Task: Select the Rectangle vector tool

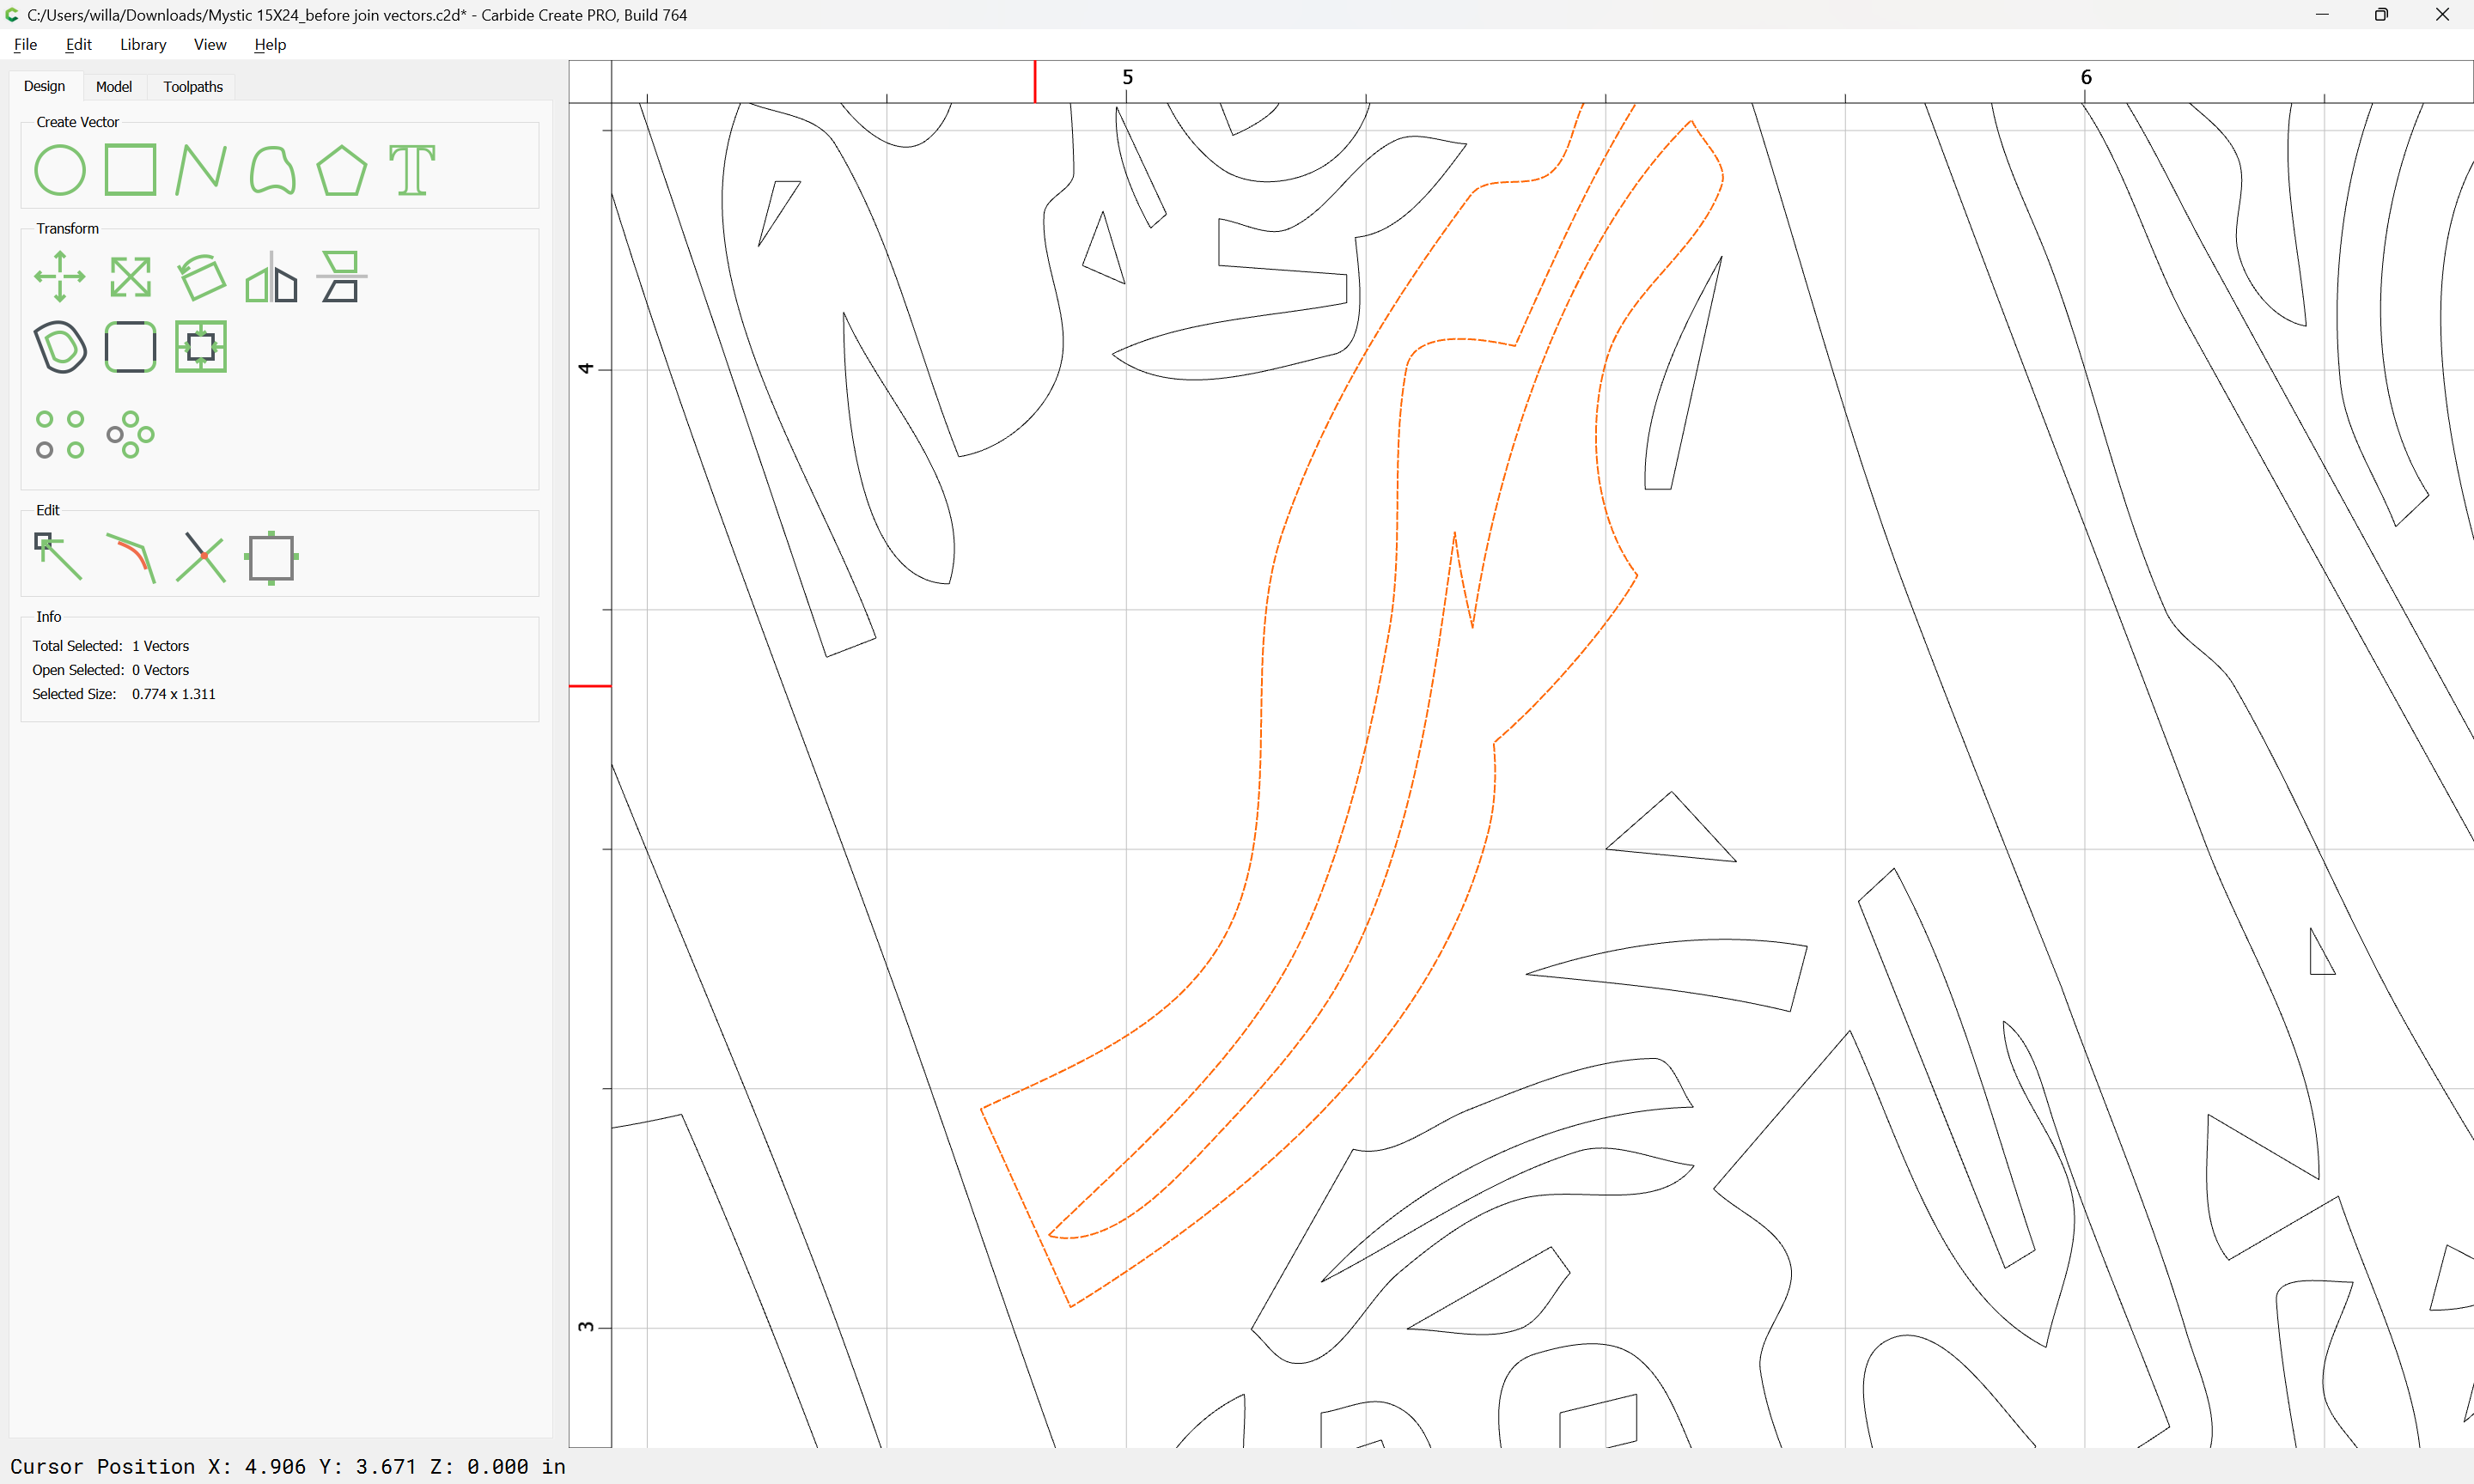Action: (x=130, y=170)
